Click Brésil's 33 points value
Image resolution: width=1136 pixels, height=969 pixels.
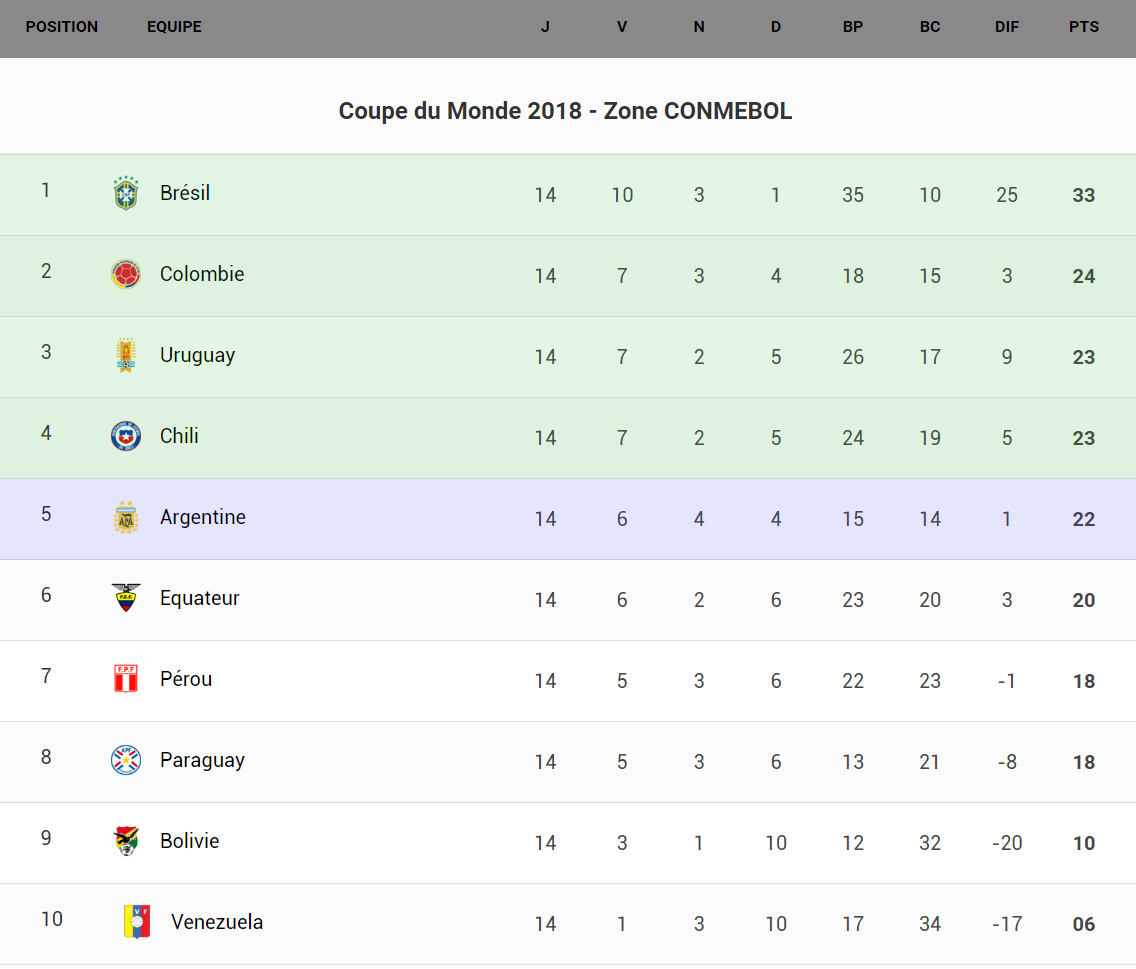click(1084, 196)
